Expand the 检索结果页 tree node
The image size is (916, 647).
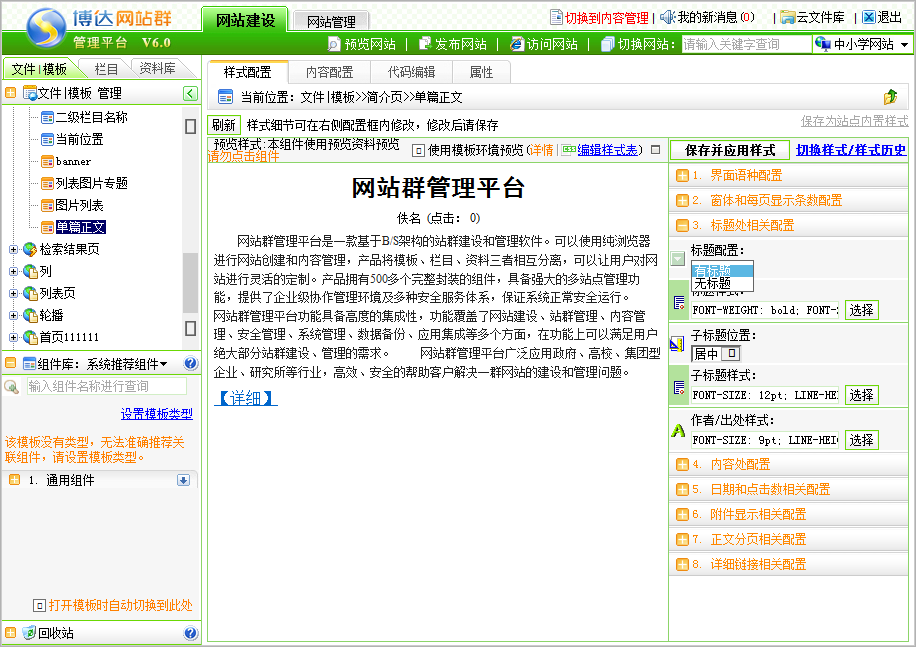coord(14,249)
